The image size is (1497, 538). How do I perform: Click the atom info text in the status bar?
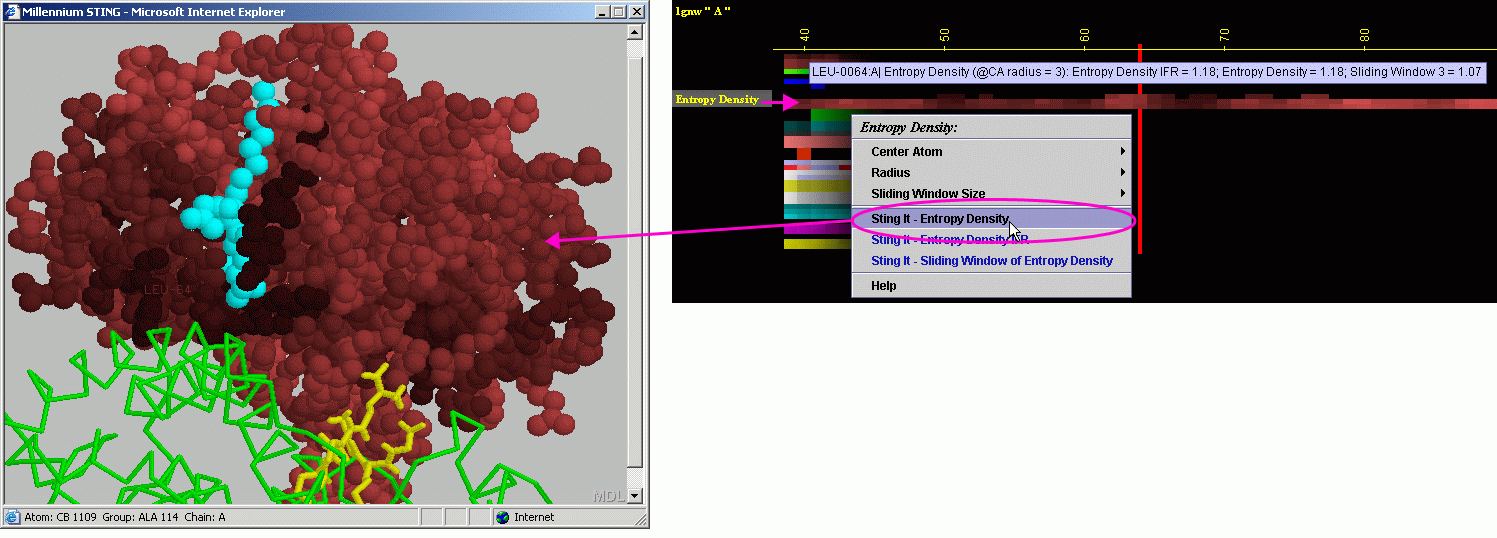tap(125, 517)
